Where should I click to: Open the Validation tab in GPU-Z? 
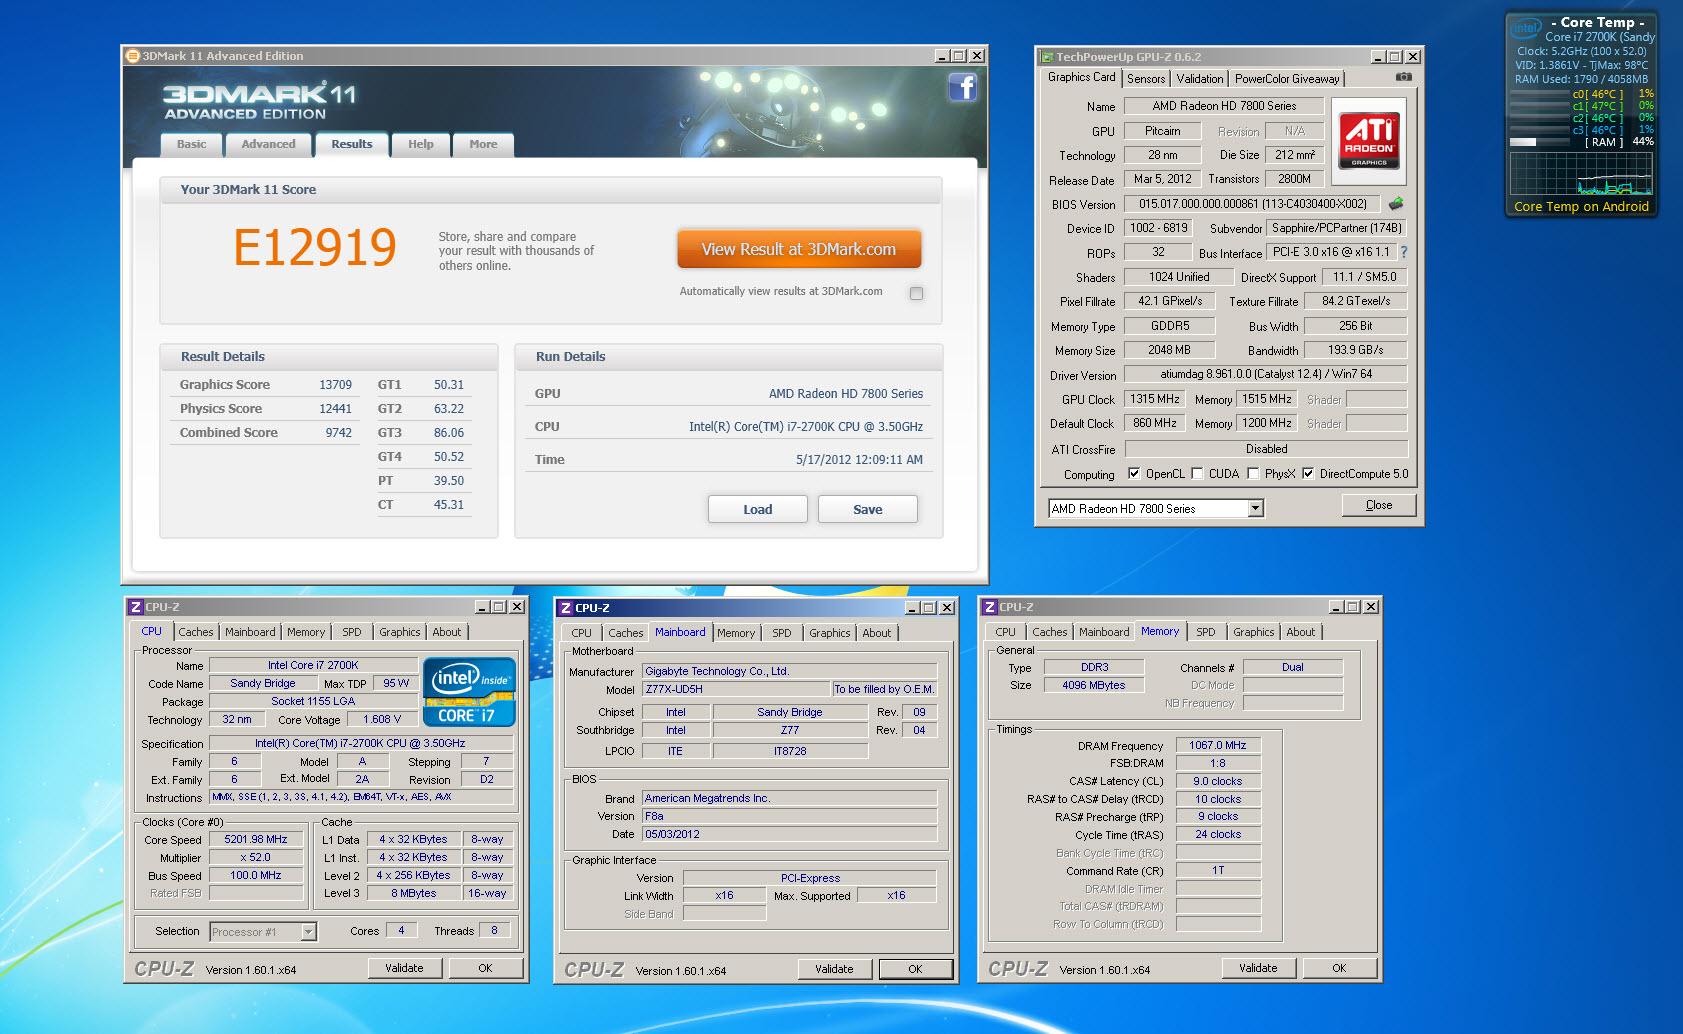tap(1199, 79)
